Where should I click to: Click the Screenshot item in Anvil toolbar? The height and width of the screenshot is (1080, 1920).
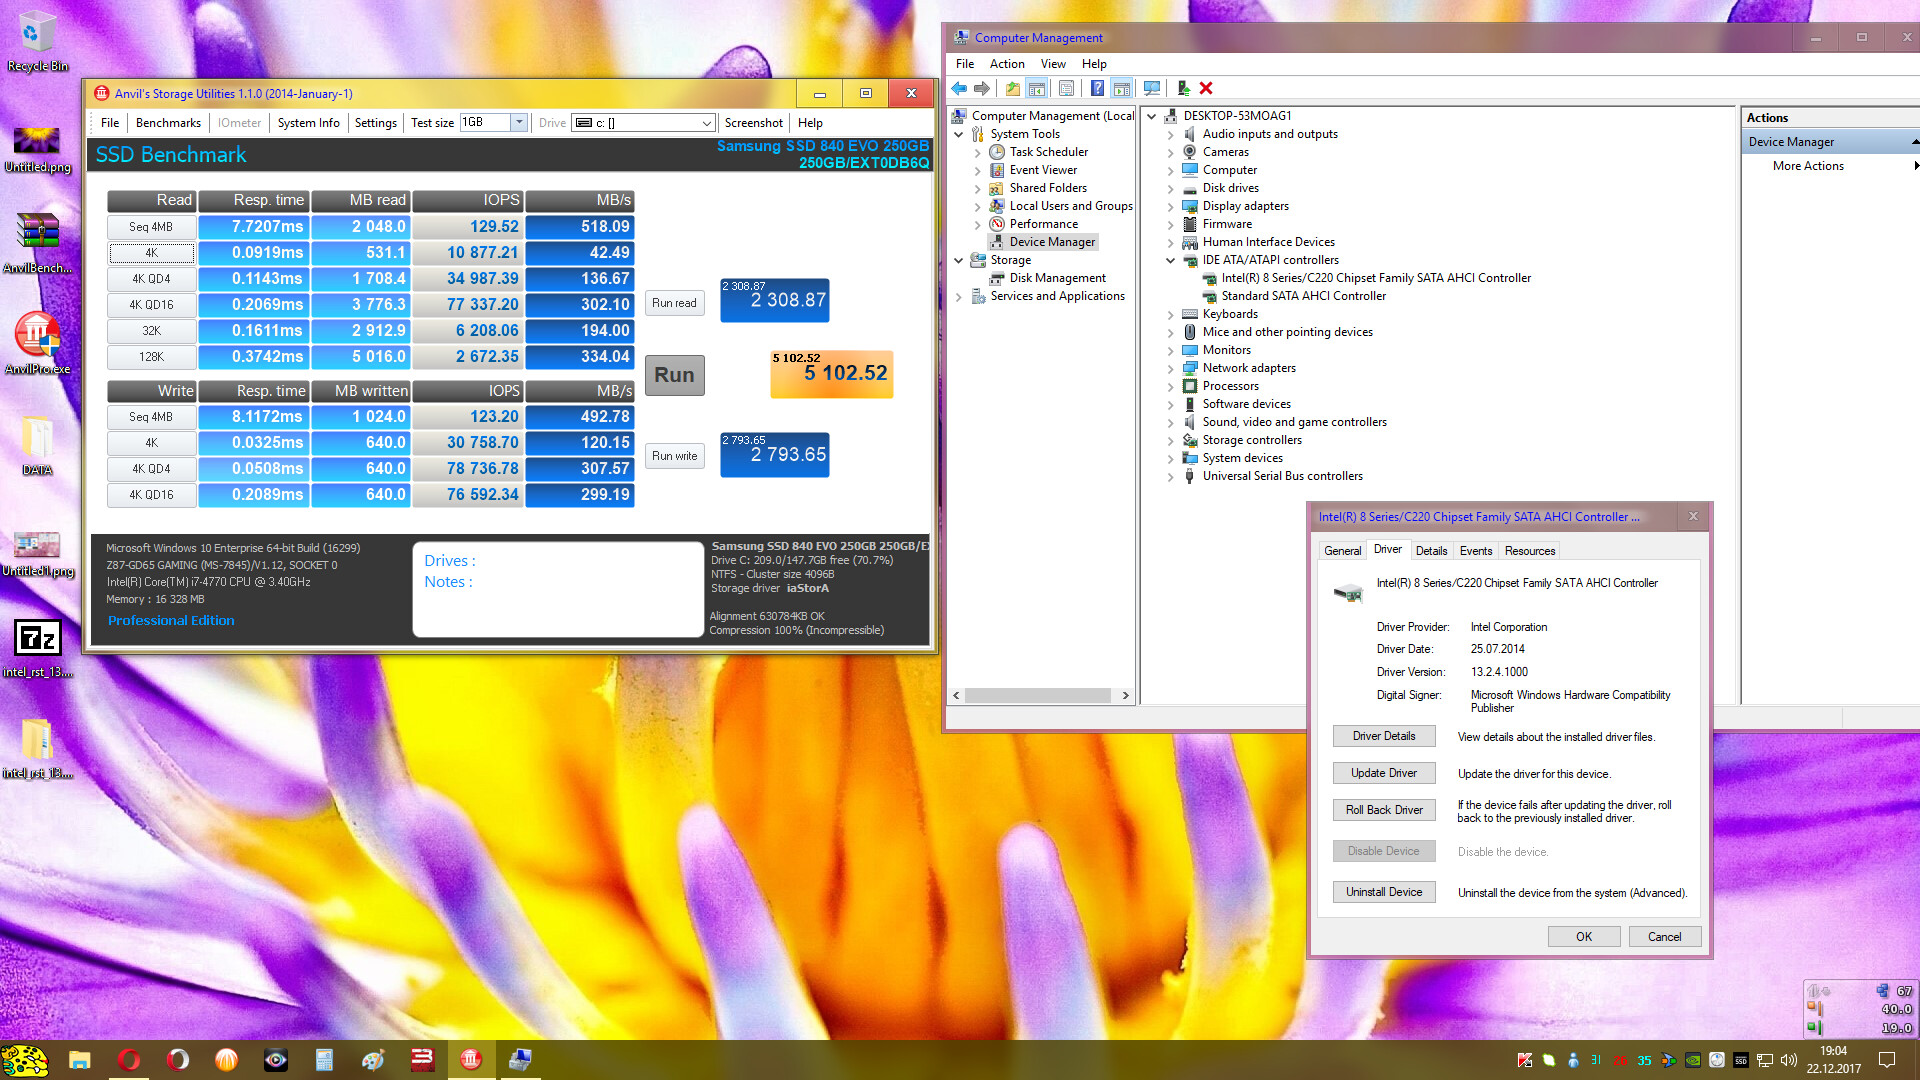point(753,123)
